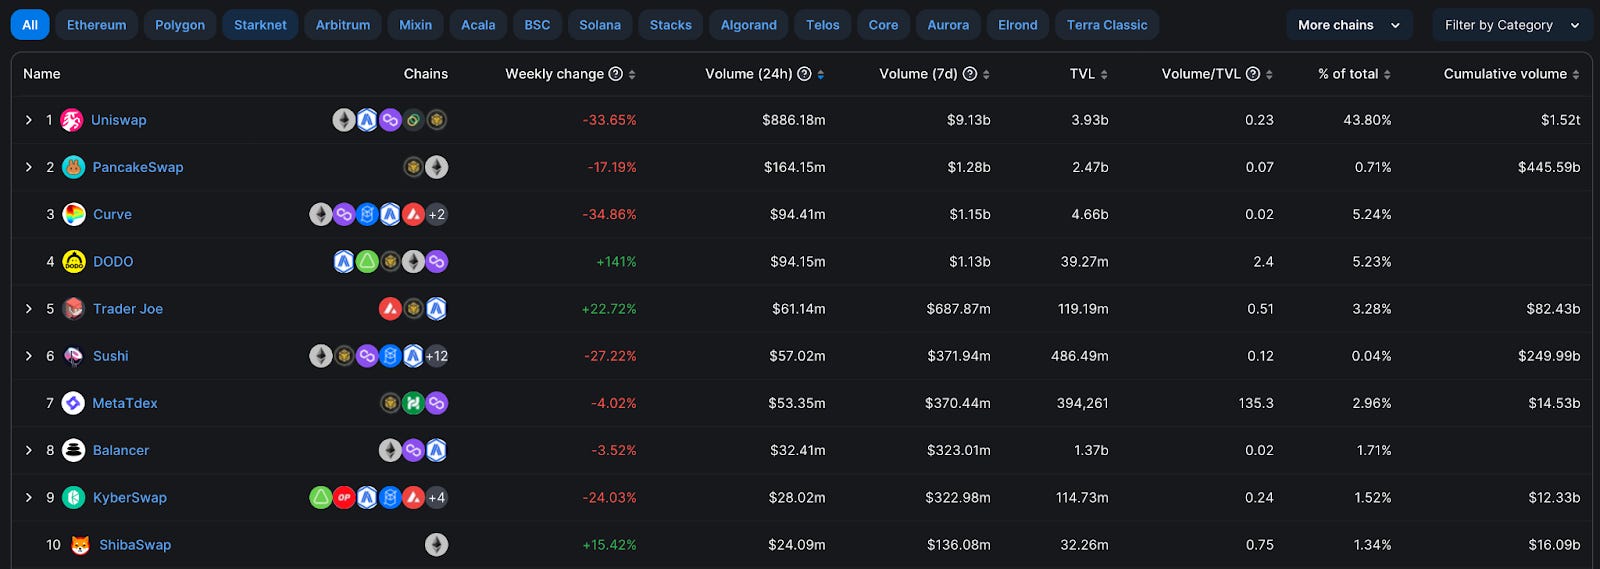This screenshot has width=1600, height=569.
Task: Click the MetaTdex logo icon
Action: click(x=73, y=403)
